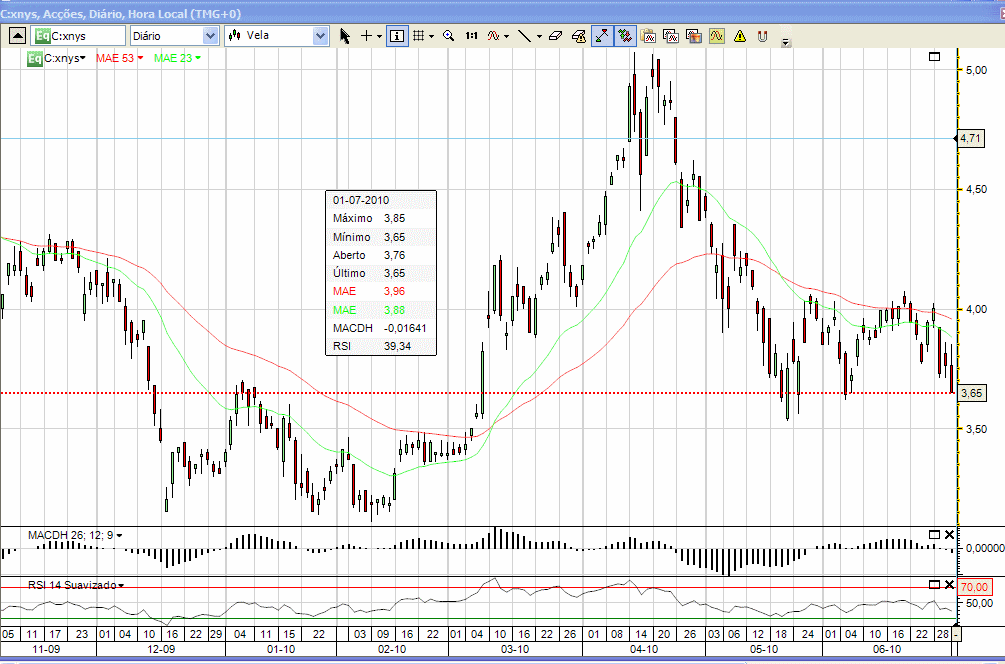This screenshot has width=1005, height=664.
Task: Click the RSI 39,34 row
Action: point(381,346)
